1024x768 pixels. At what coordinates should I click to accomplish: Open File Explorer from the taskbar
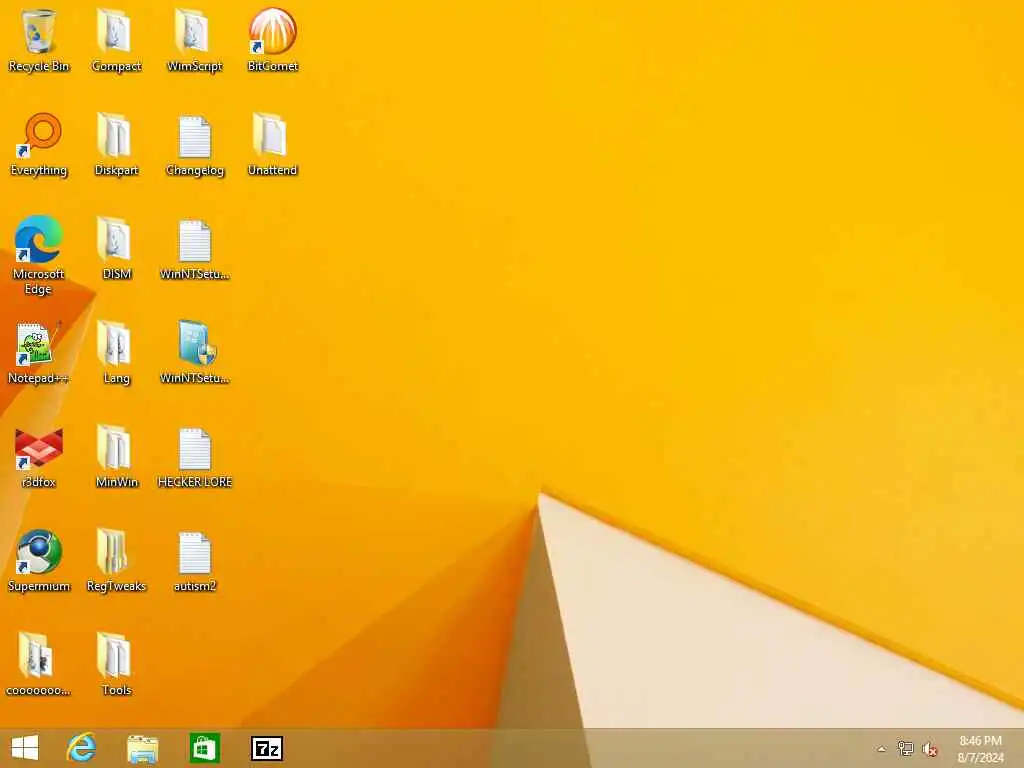(x=142, y=749)
